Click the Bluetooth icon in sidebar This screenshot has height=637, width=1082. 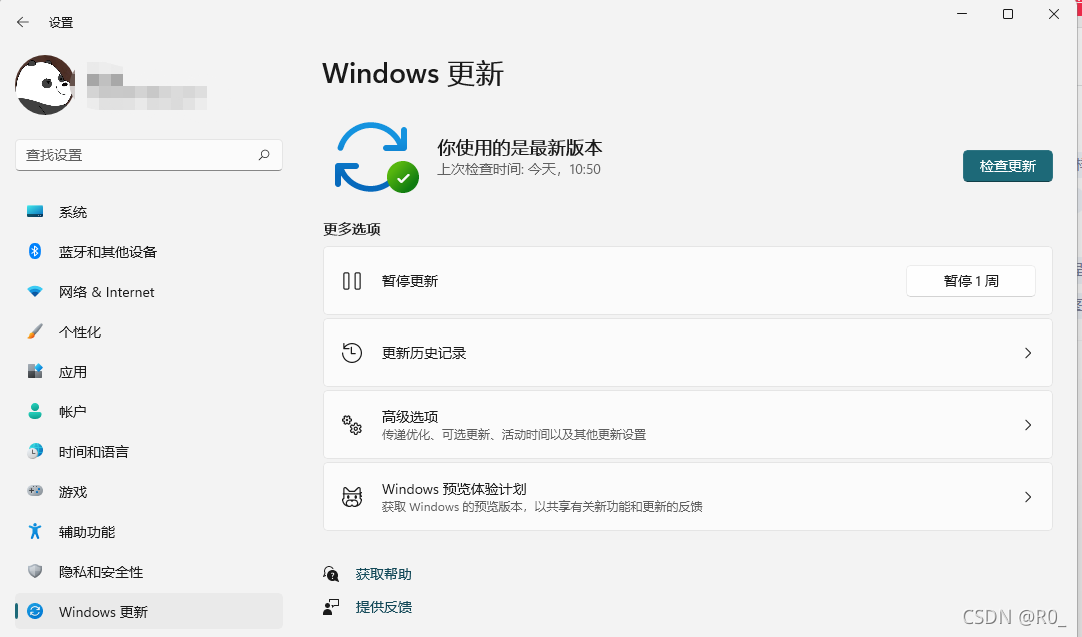click(x=35, y=251)
